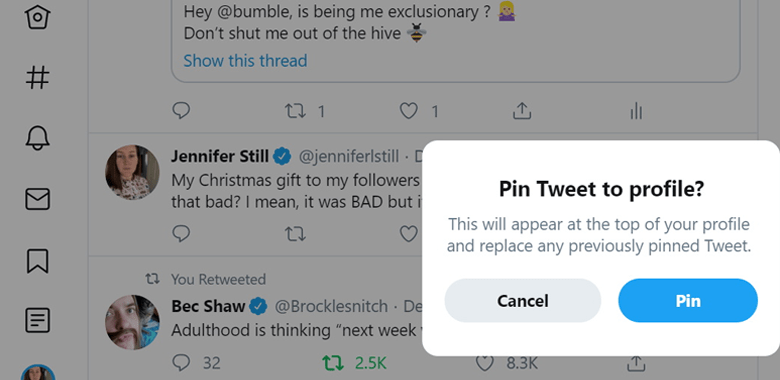Undo retweet on Bec Shaw's tweet
780x380 pixels.
coord(333,363)
